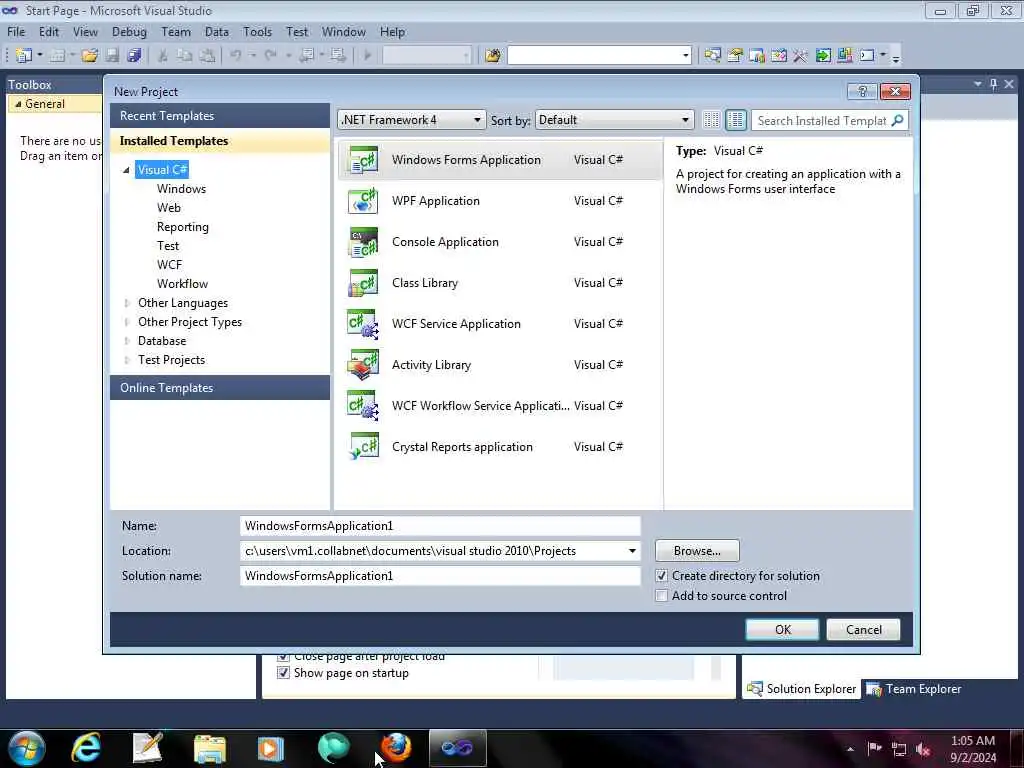Viewport: 1024px width, 768px height.
Task: Open the Window menu
Action: tap(344, 32)
